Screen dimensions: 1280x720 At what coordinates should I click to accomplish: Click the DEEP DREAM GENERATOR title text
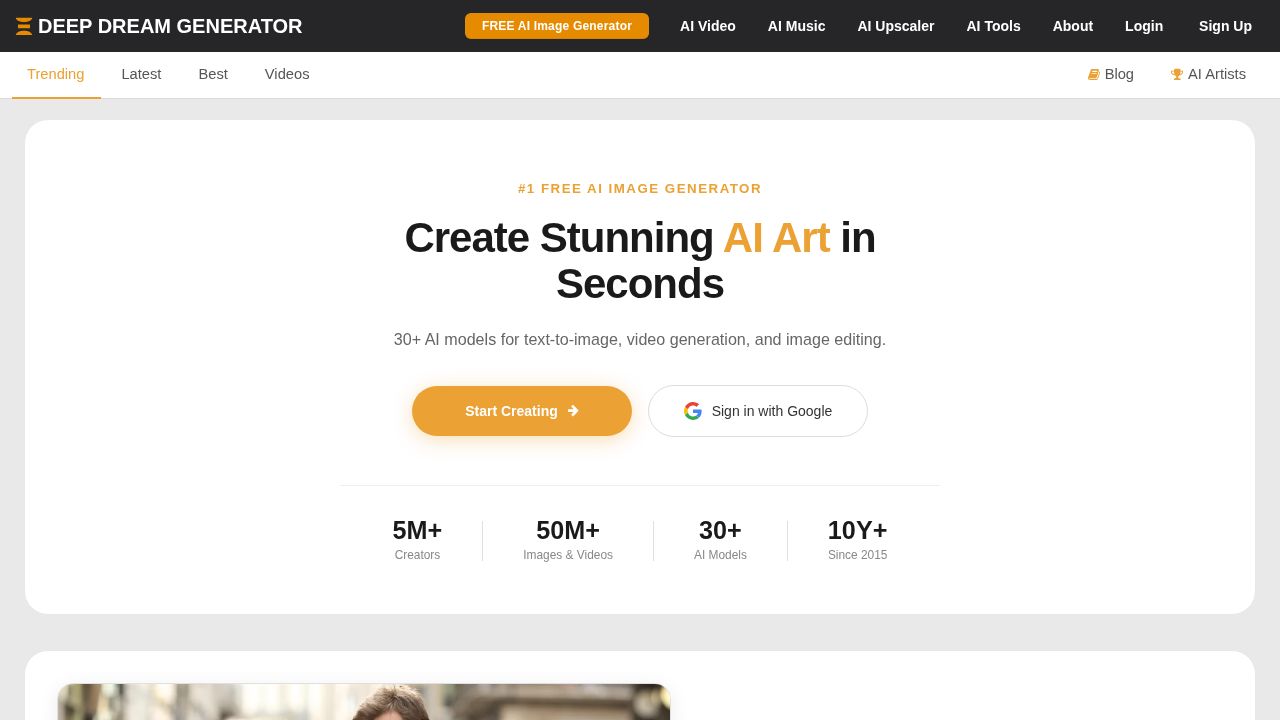[170, 26]
